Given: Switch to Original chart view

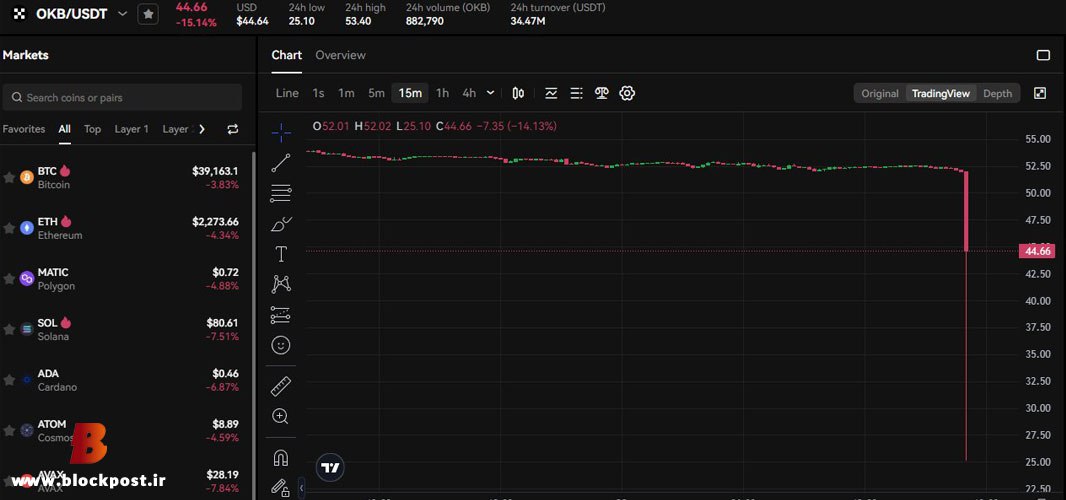Looking at the screenshot, I should tap(880, 94).
